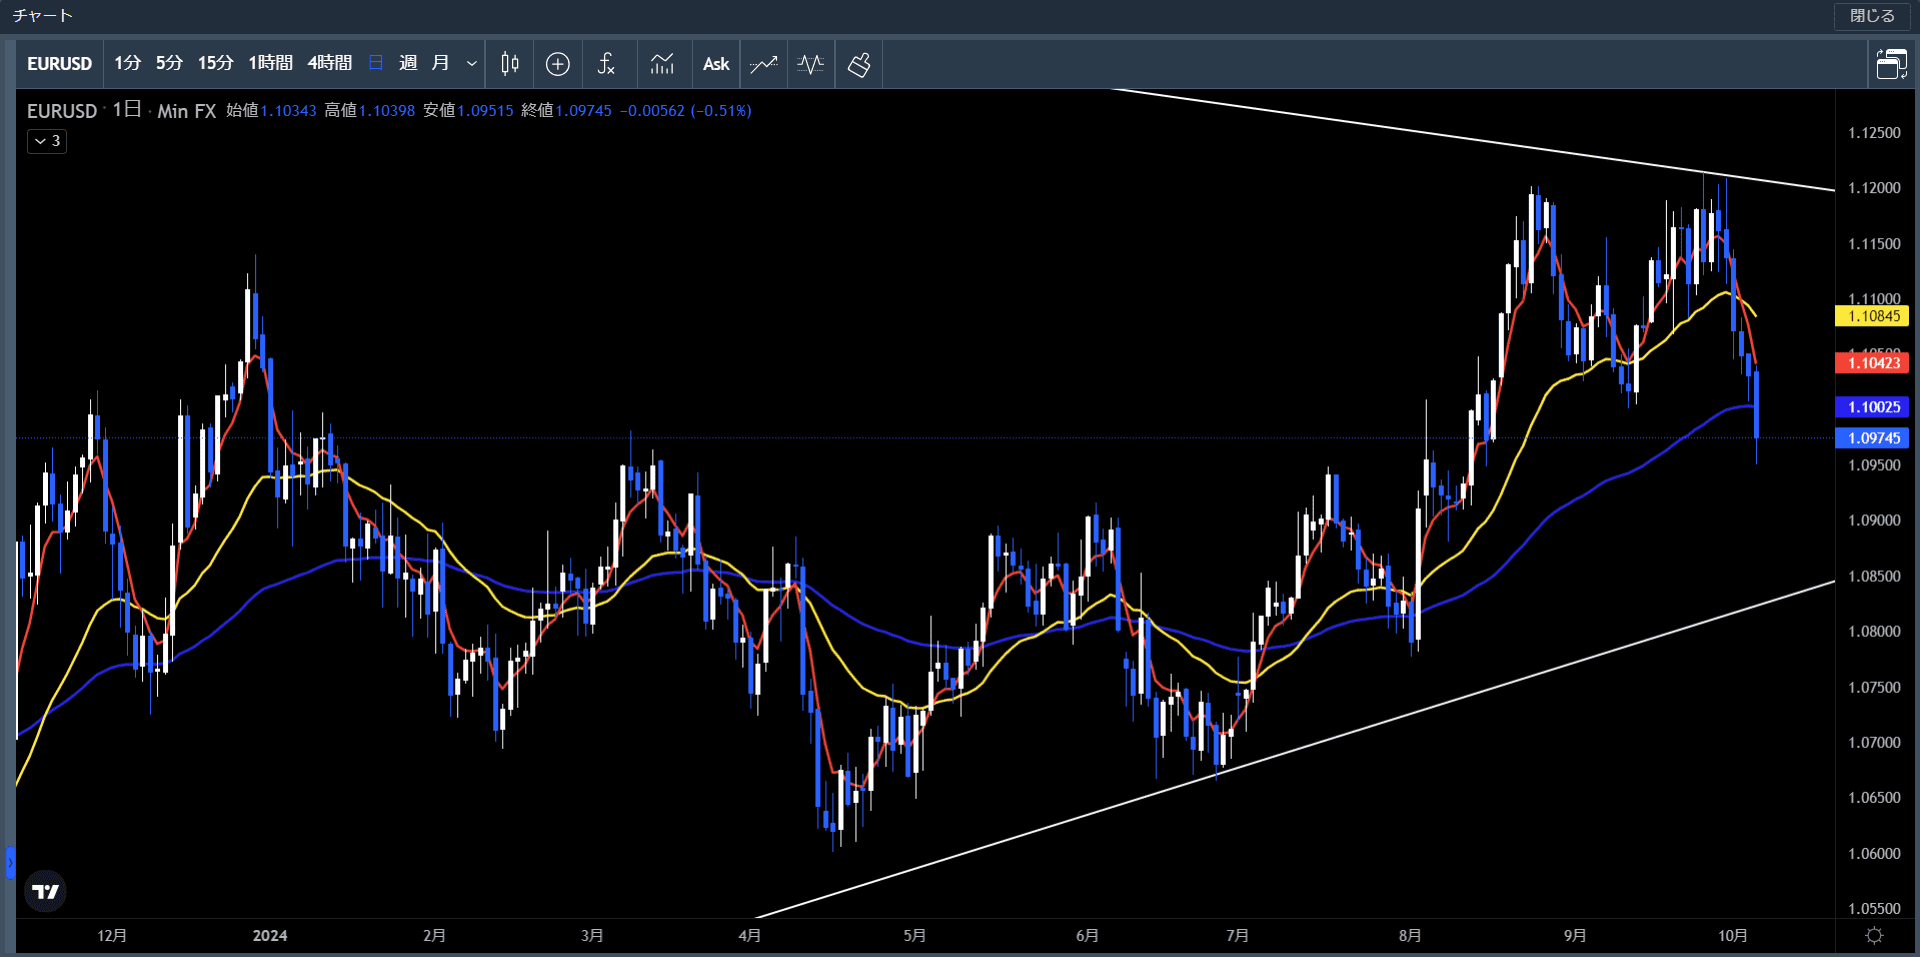Click the blue 1.10025 moving average price label
1920x957 pixels.
click(1872, 407)
